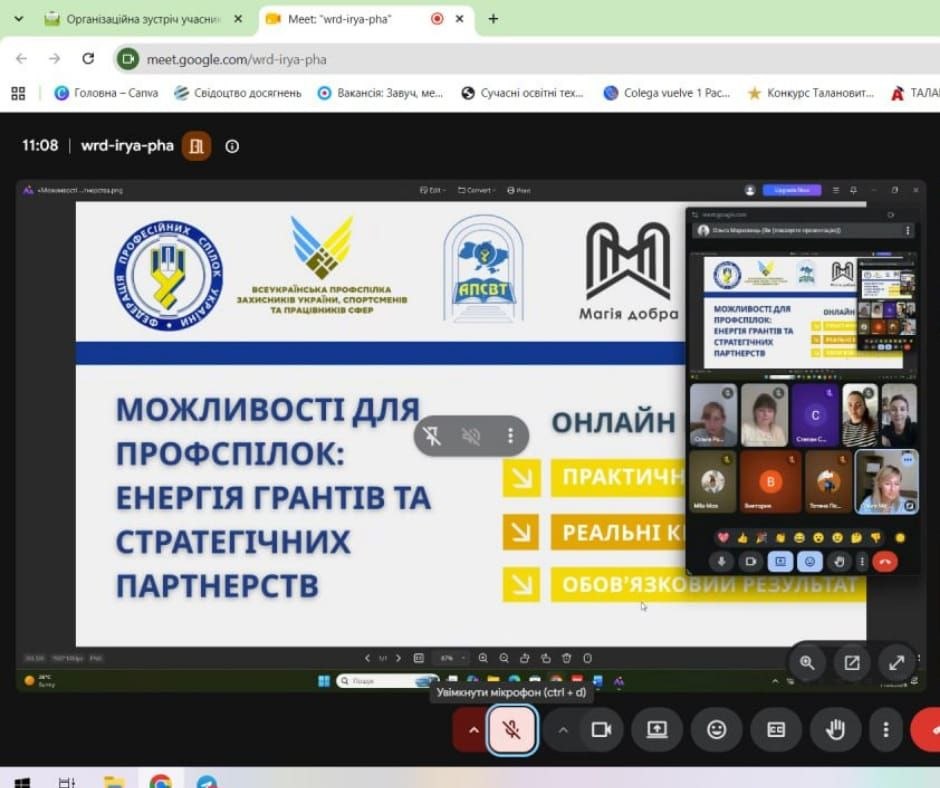Screen dimensions: 940x788
Task: Open audio settings chevron beside microphone
Action: click(474, 730)
